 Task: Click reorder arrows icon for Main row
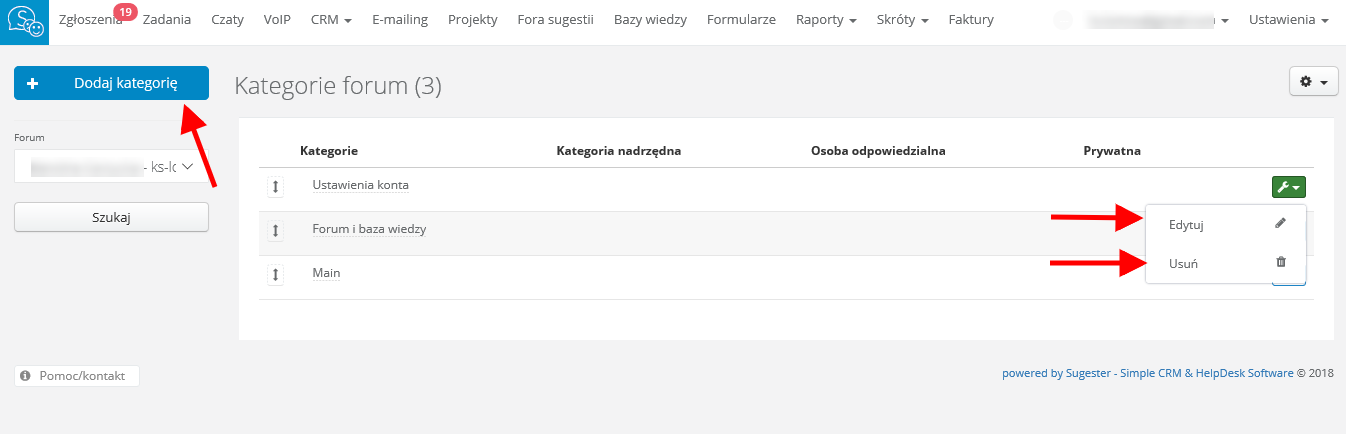[x=276, y=273]
